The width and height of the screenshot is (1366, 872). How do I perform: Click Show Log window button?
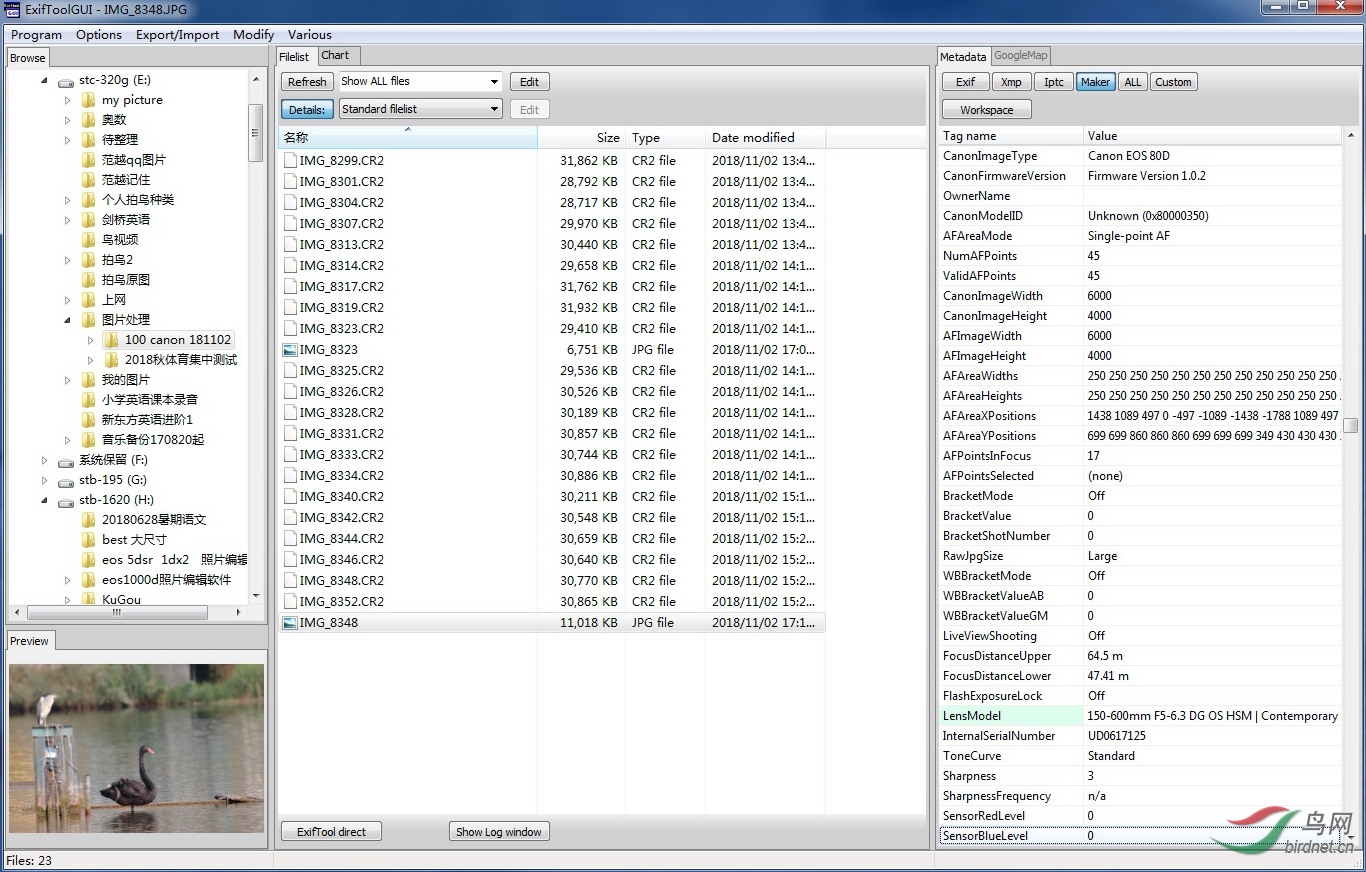[x=499, y=832]
